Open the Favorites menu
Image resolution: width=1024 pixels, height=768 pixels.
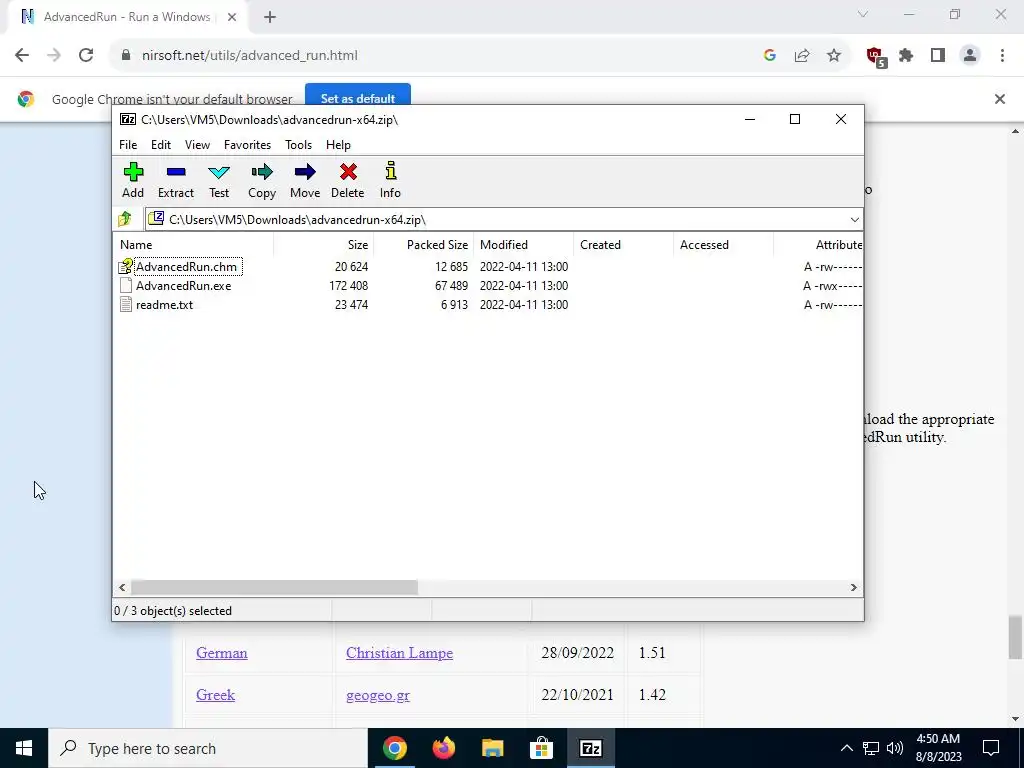[x=248, y=145]
